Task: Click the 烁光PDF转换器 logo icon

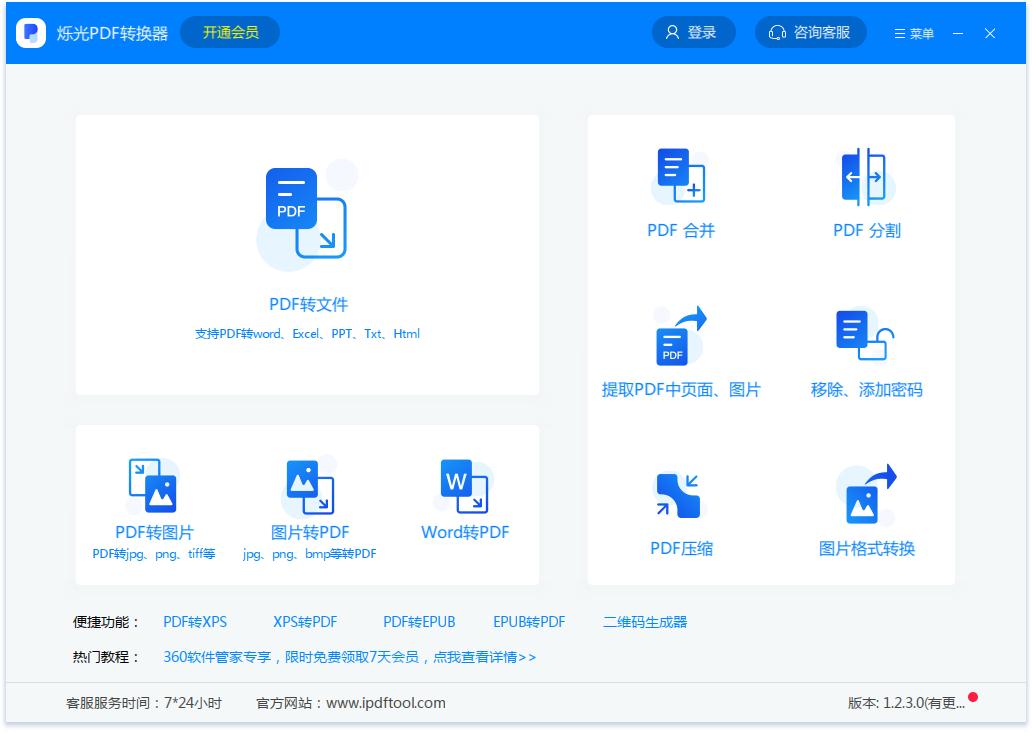Action: 31,32
